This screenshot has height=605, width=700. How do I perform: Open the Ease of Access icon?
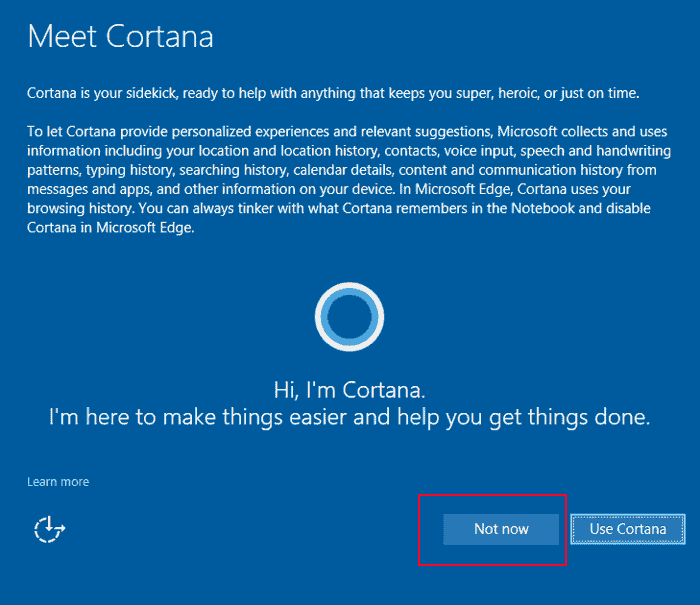pyautogui.click(x=50, y=530)
